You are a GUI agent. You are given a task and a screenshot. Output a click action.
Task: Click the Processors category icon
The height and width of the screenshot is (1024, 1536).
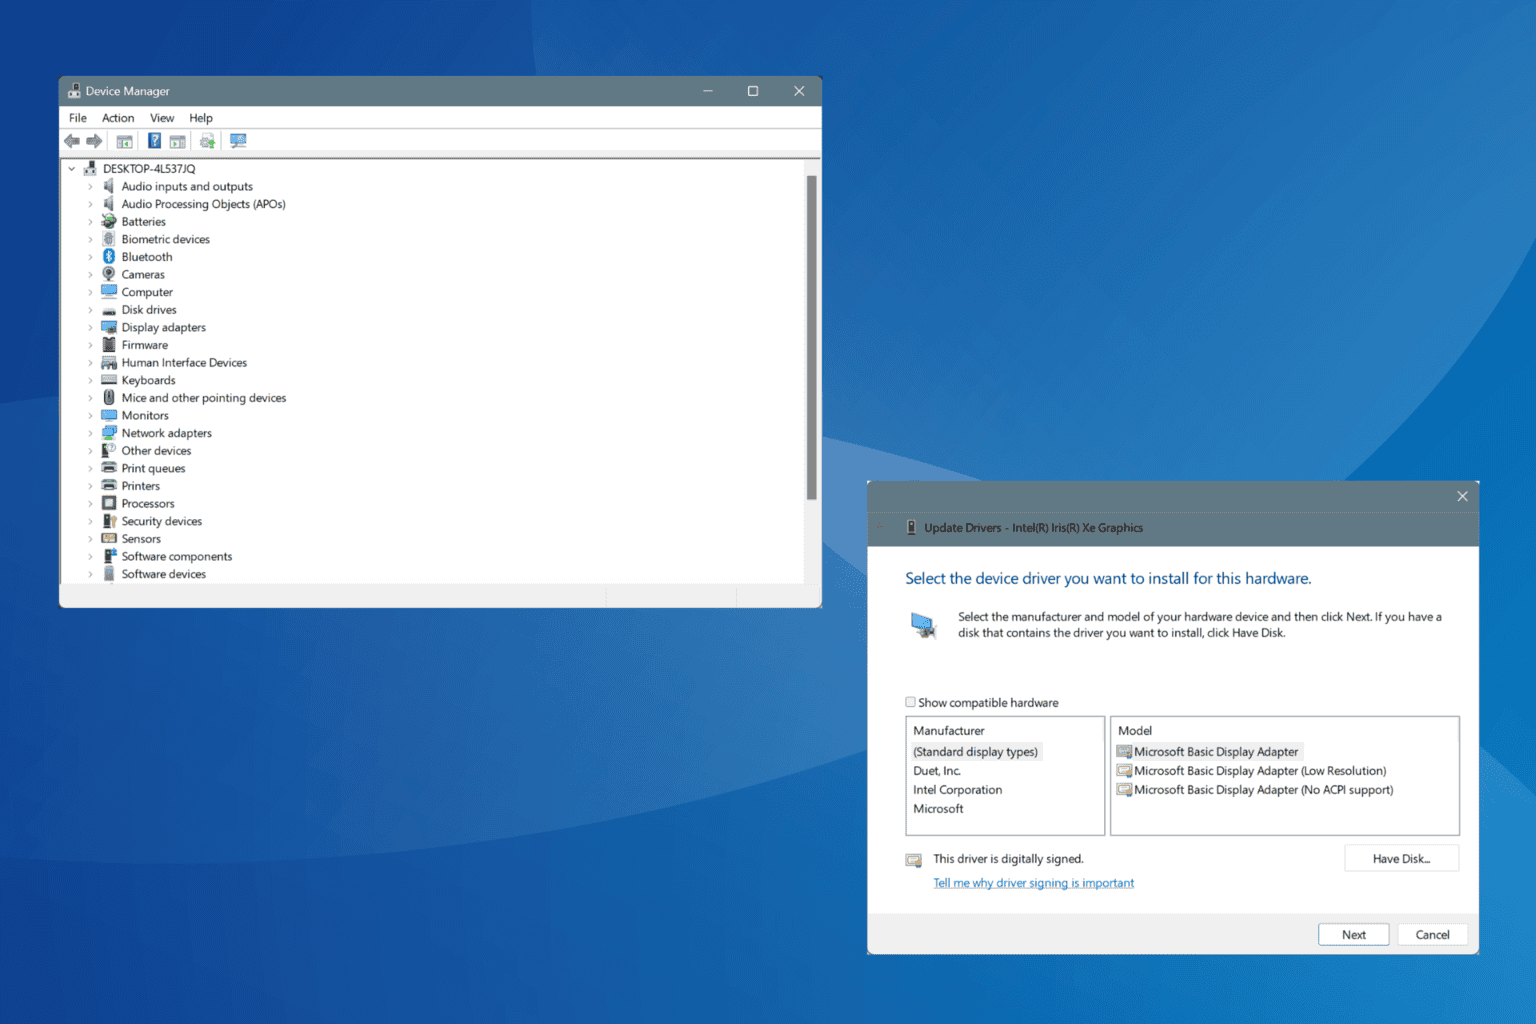109,503
